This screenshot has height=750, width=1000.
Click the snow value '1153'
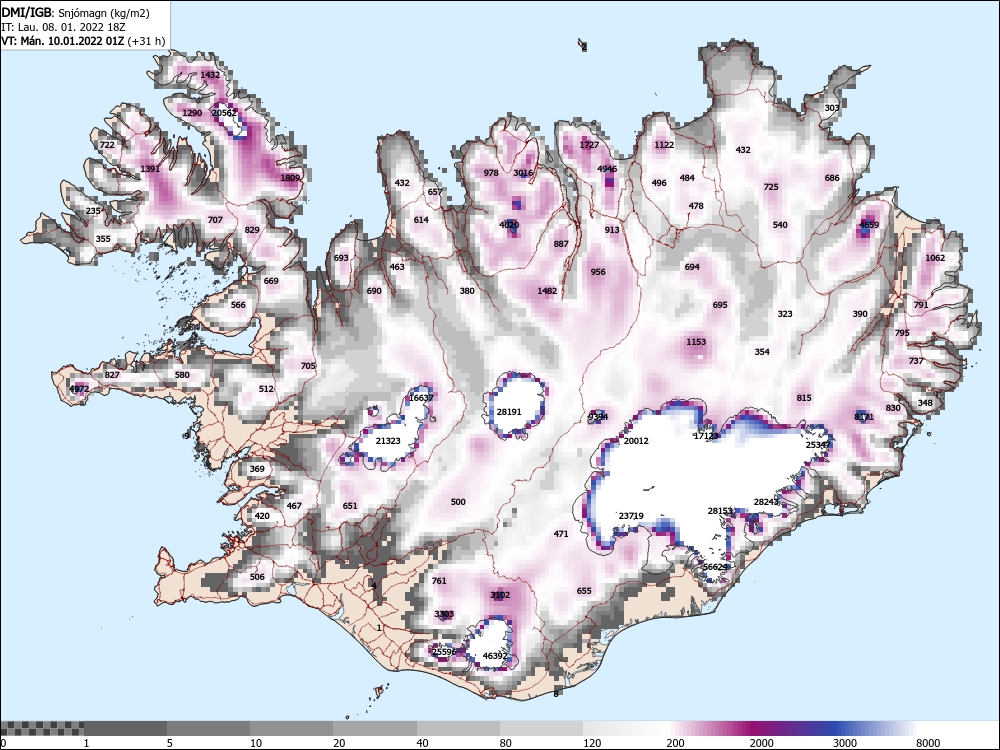(x=696, y=342)
